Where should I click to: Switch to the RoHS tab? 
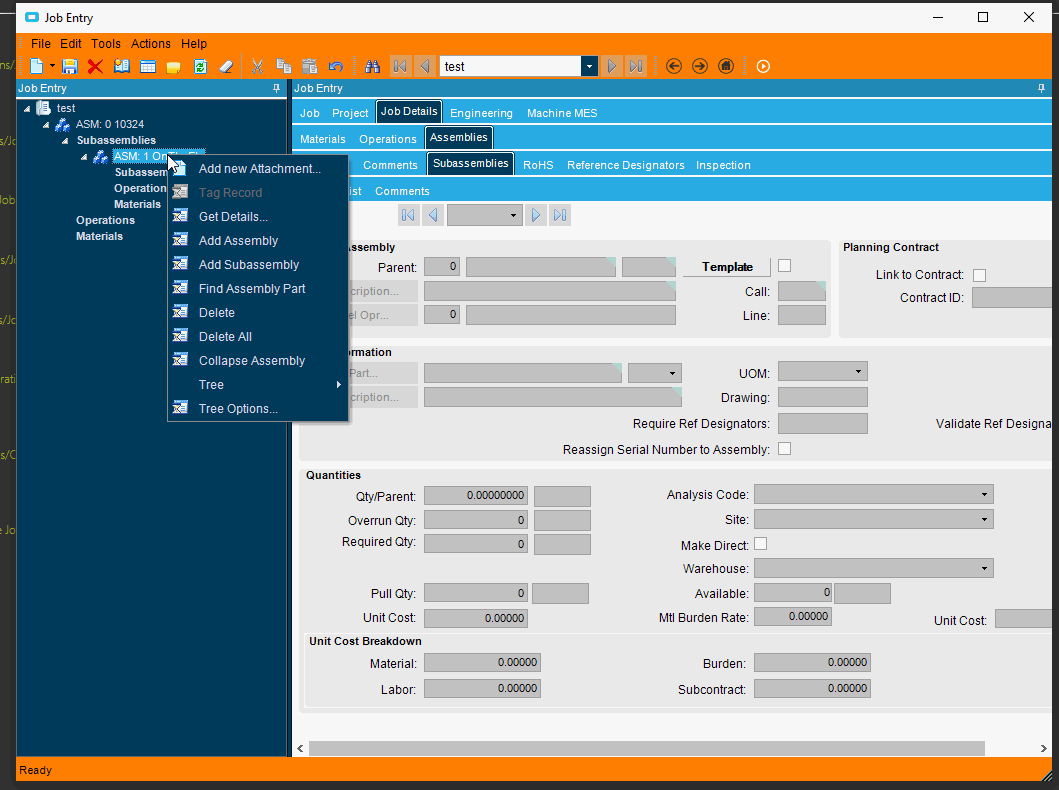(538, 165)
